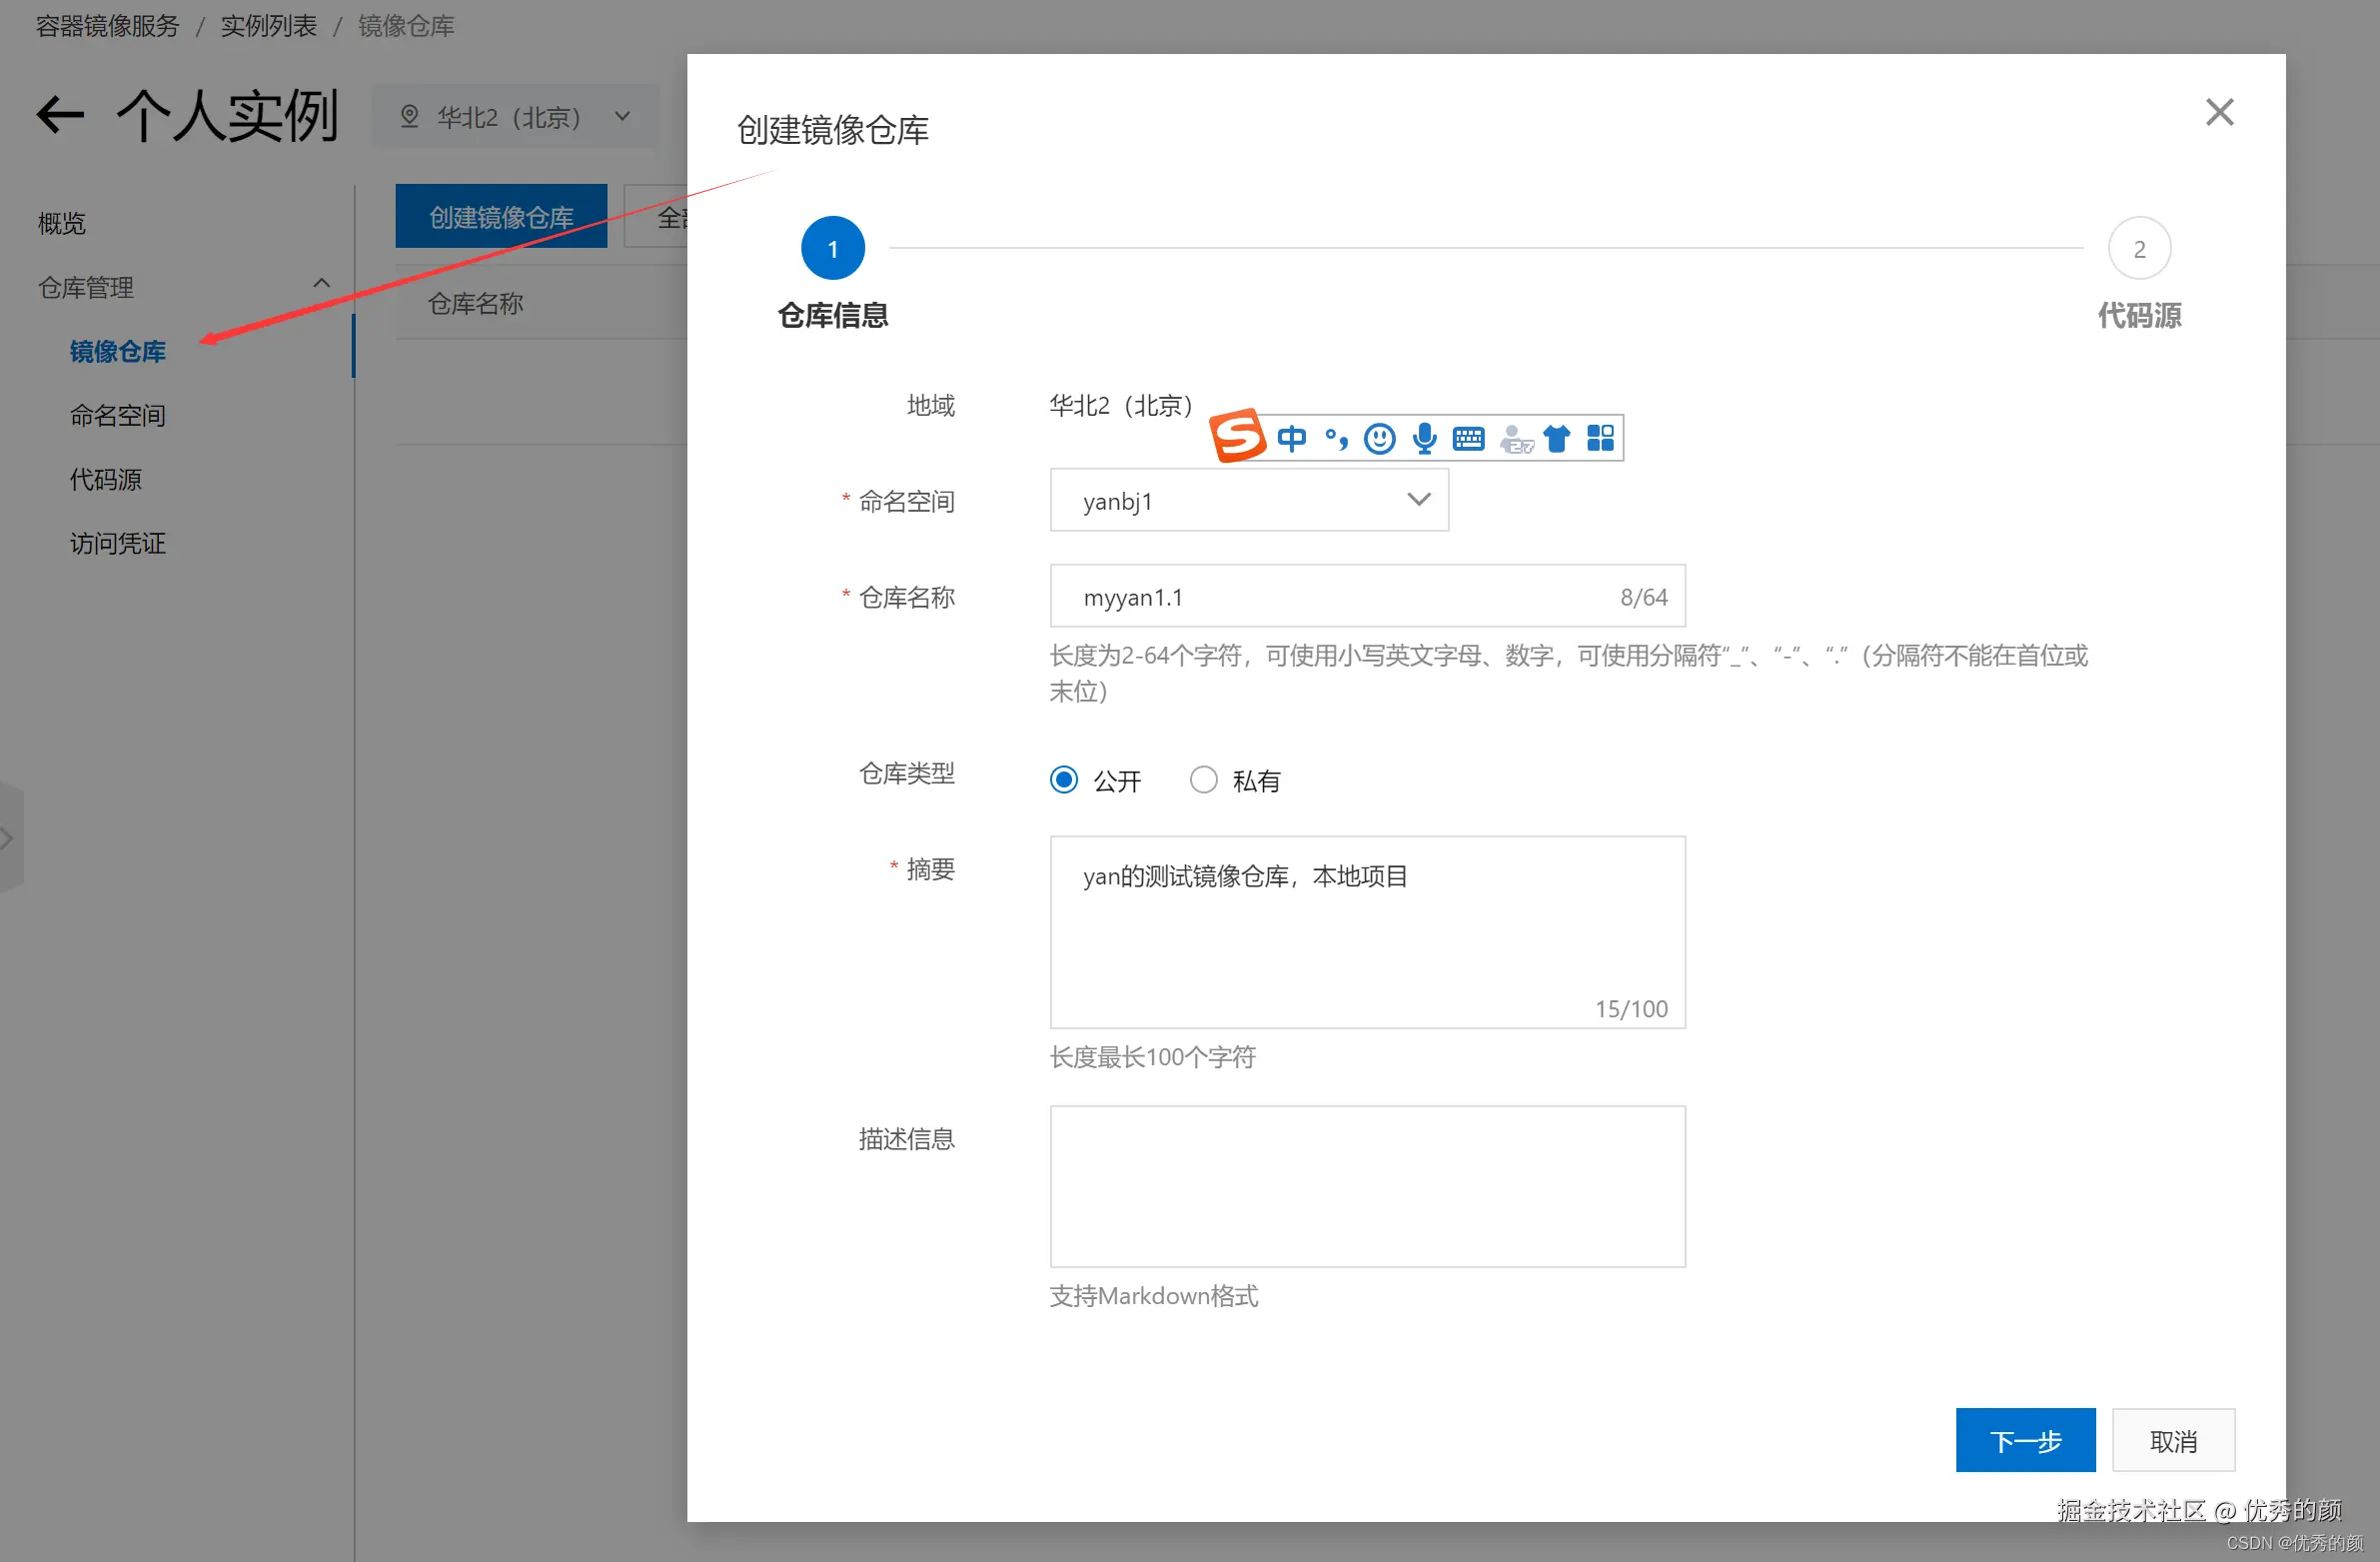
Task: Click step 2 代码源 progress circle
Action: (x=2140, y=247)
